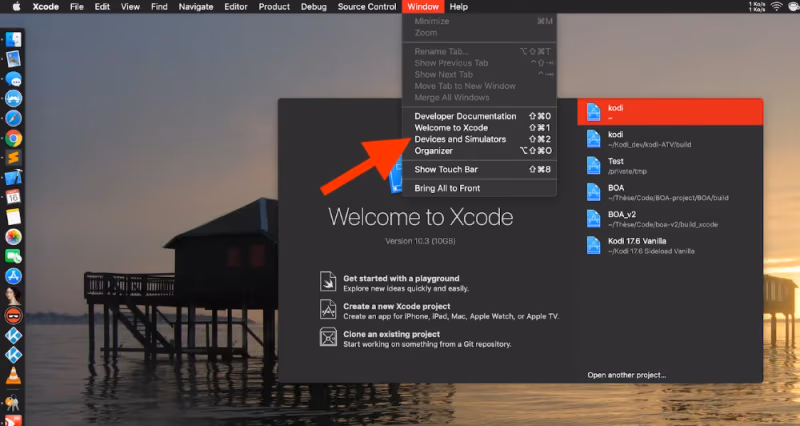Open Messages in the Dock
The width and height of the screenshot is (800, 426).
(13, 79)
